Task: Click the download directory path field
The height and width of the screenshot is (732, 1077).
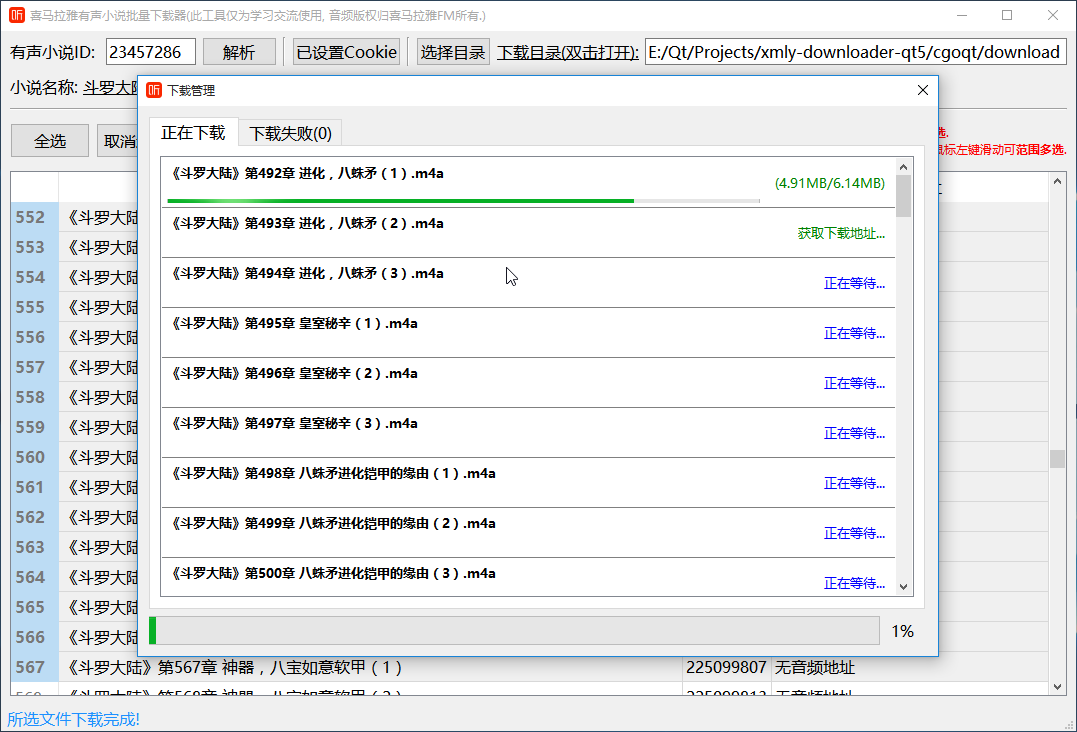Action: pyautogui.click(x=855, y=52)
